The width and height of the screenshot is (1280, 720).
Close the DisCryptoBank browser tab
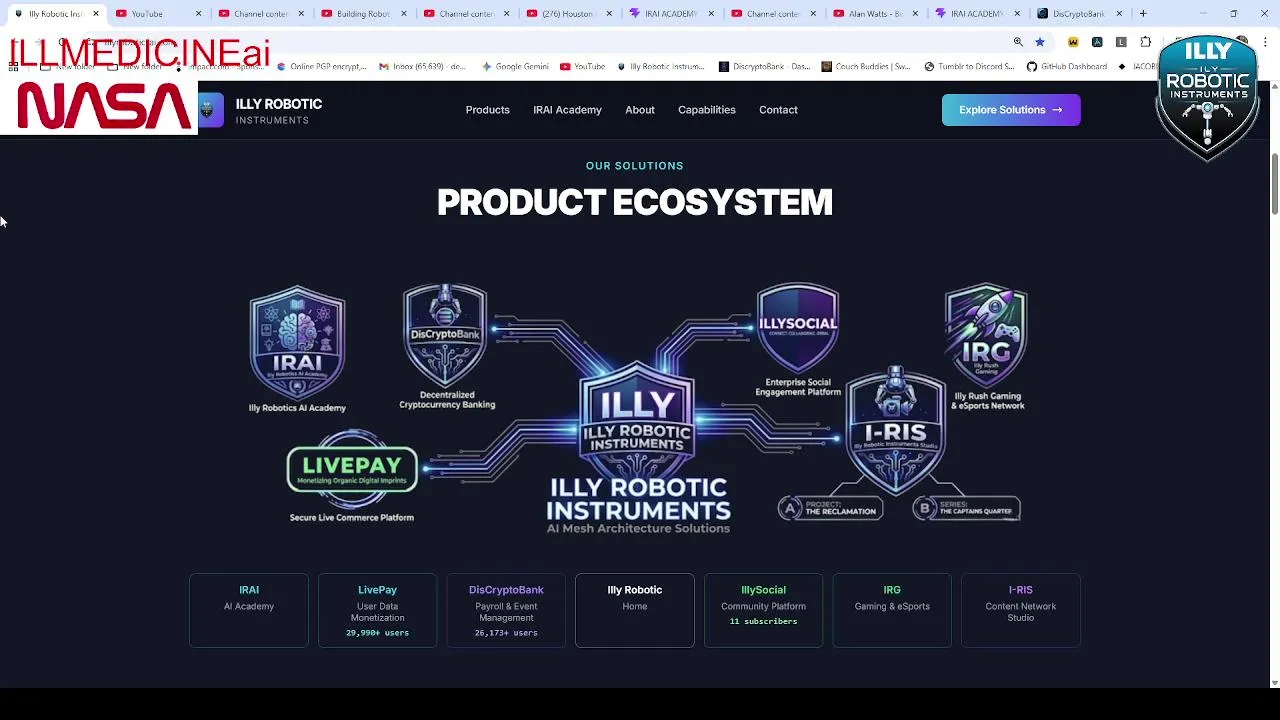pos(1119,14)
